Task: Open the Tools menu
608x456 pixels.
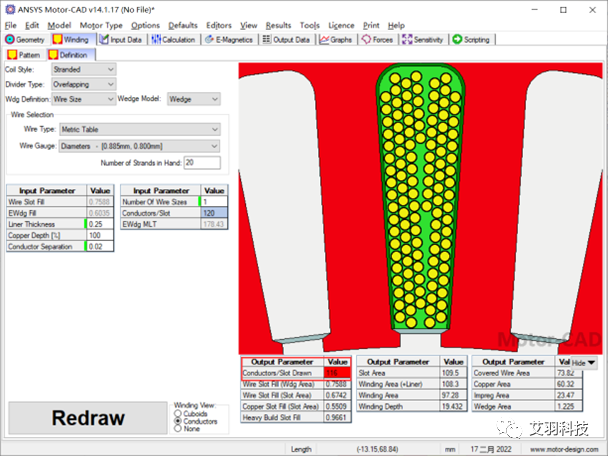Action: [x=310, y=26]
